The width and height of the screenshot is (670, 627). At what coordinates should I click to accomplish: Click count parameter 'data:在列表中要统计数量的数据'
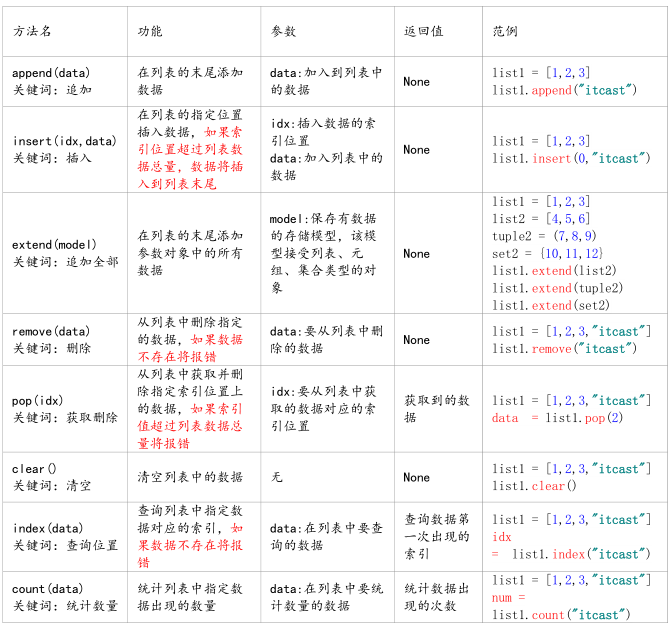(x=326, y=597)
